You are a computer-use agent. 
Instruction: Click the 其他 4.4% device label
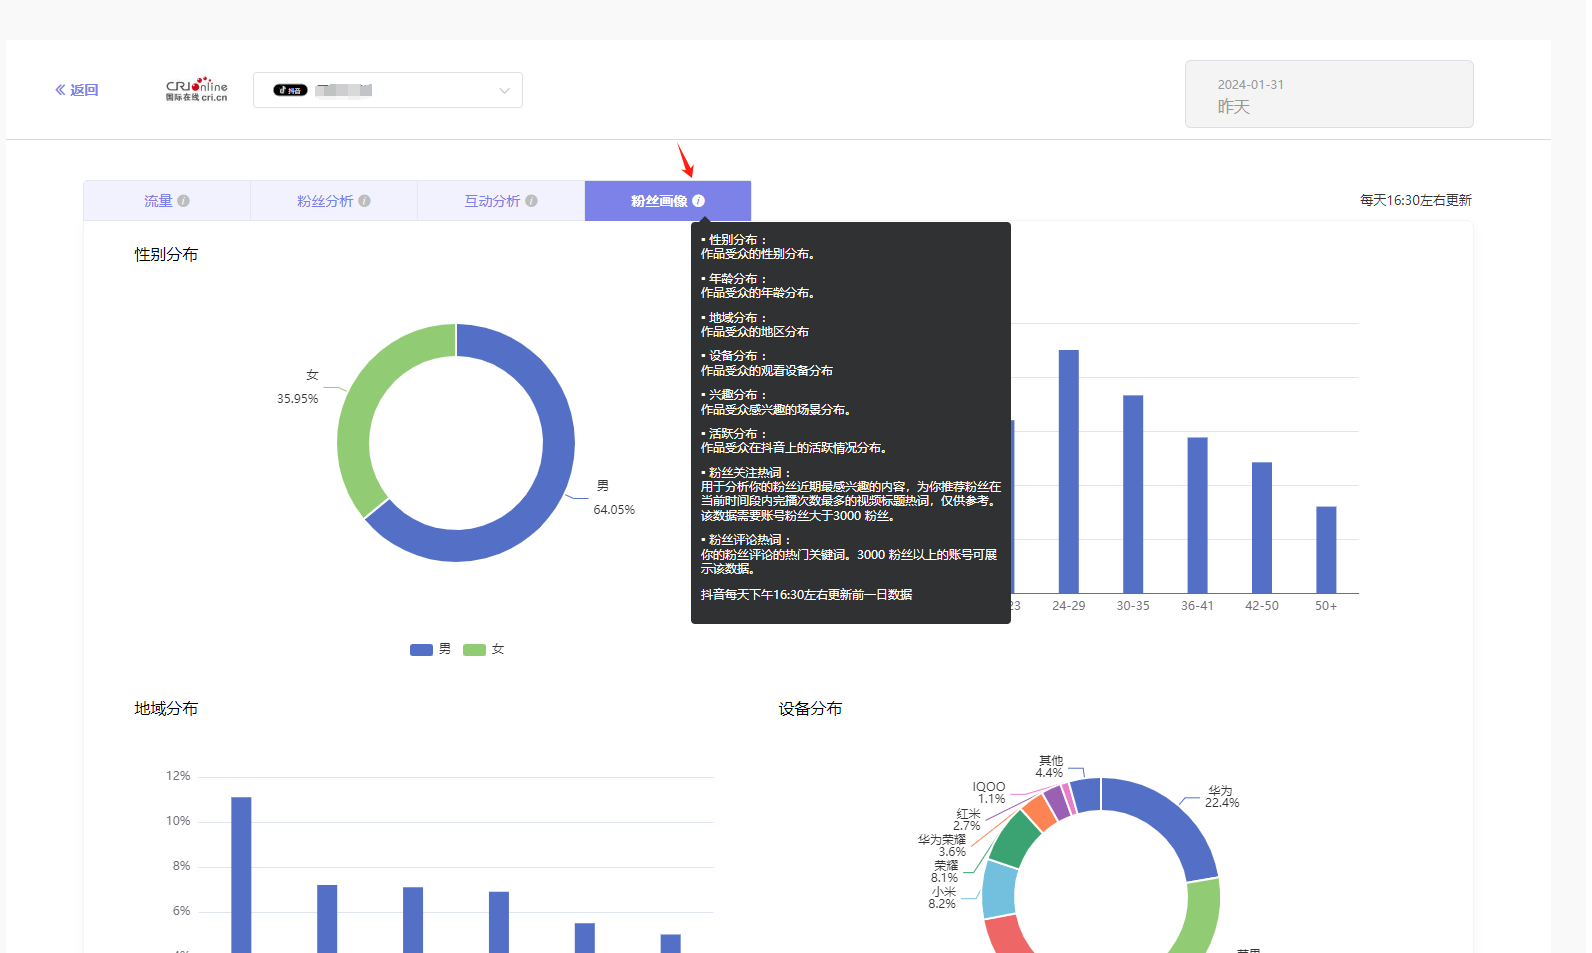(x=1050, y=767)
